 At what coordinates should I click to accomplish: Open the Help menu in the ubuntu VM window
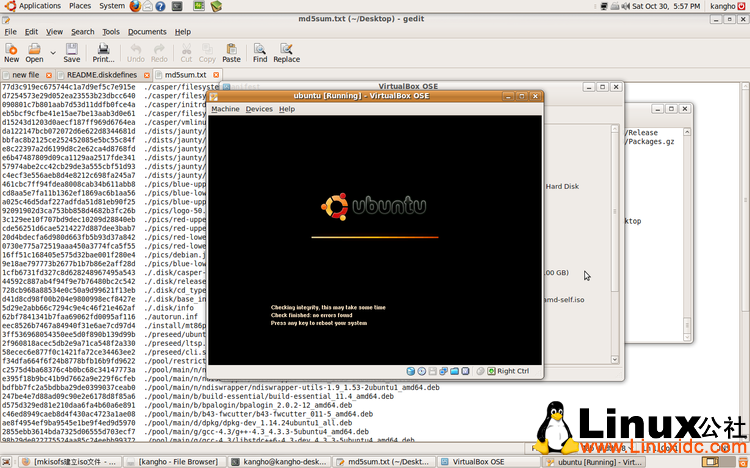(x=287, y=109)
